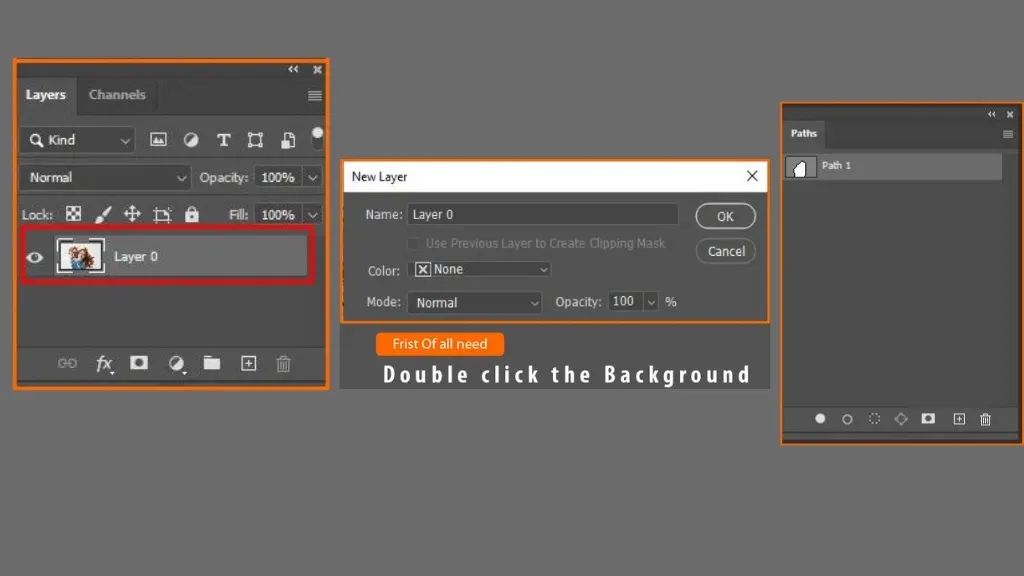Create a new path plus icon
The image size is (1024, 576).
click(959, 419)
